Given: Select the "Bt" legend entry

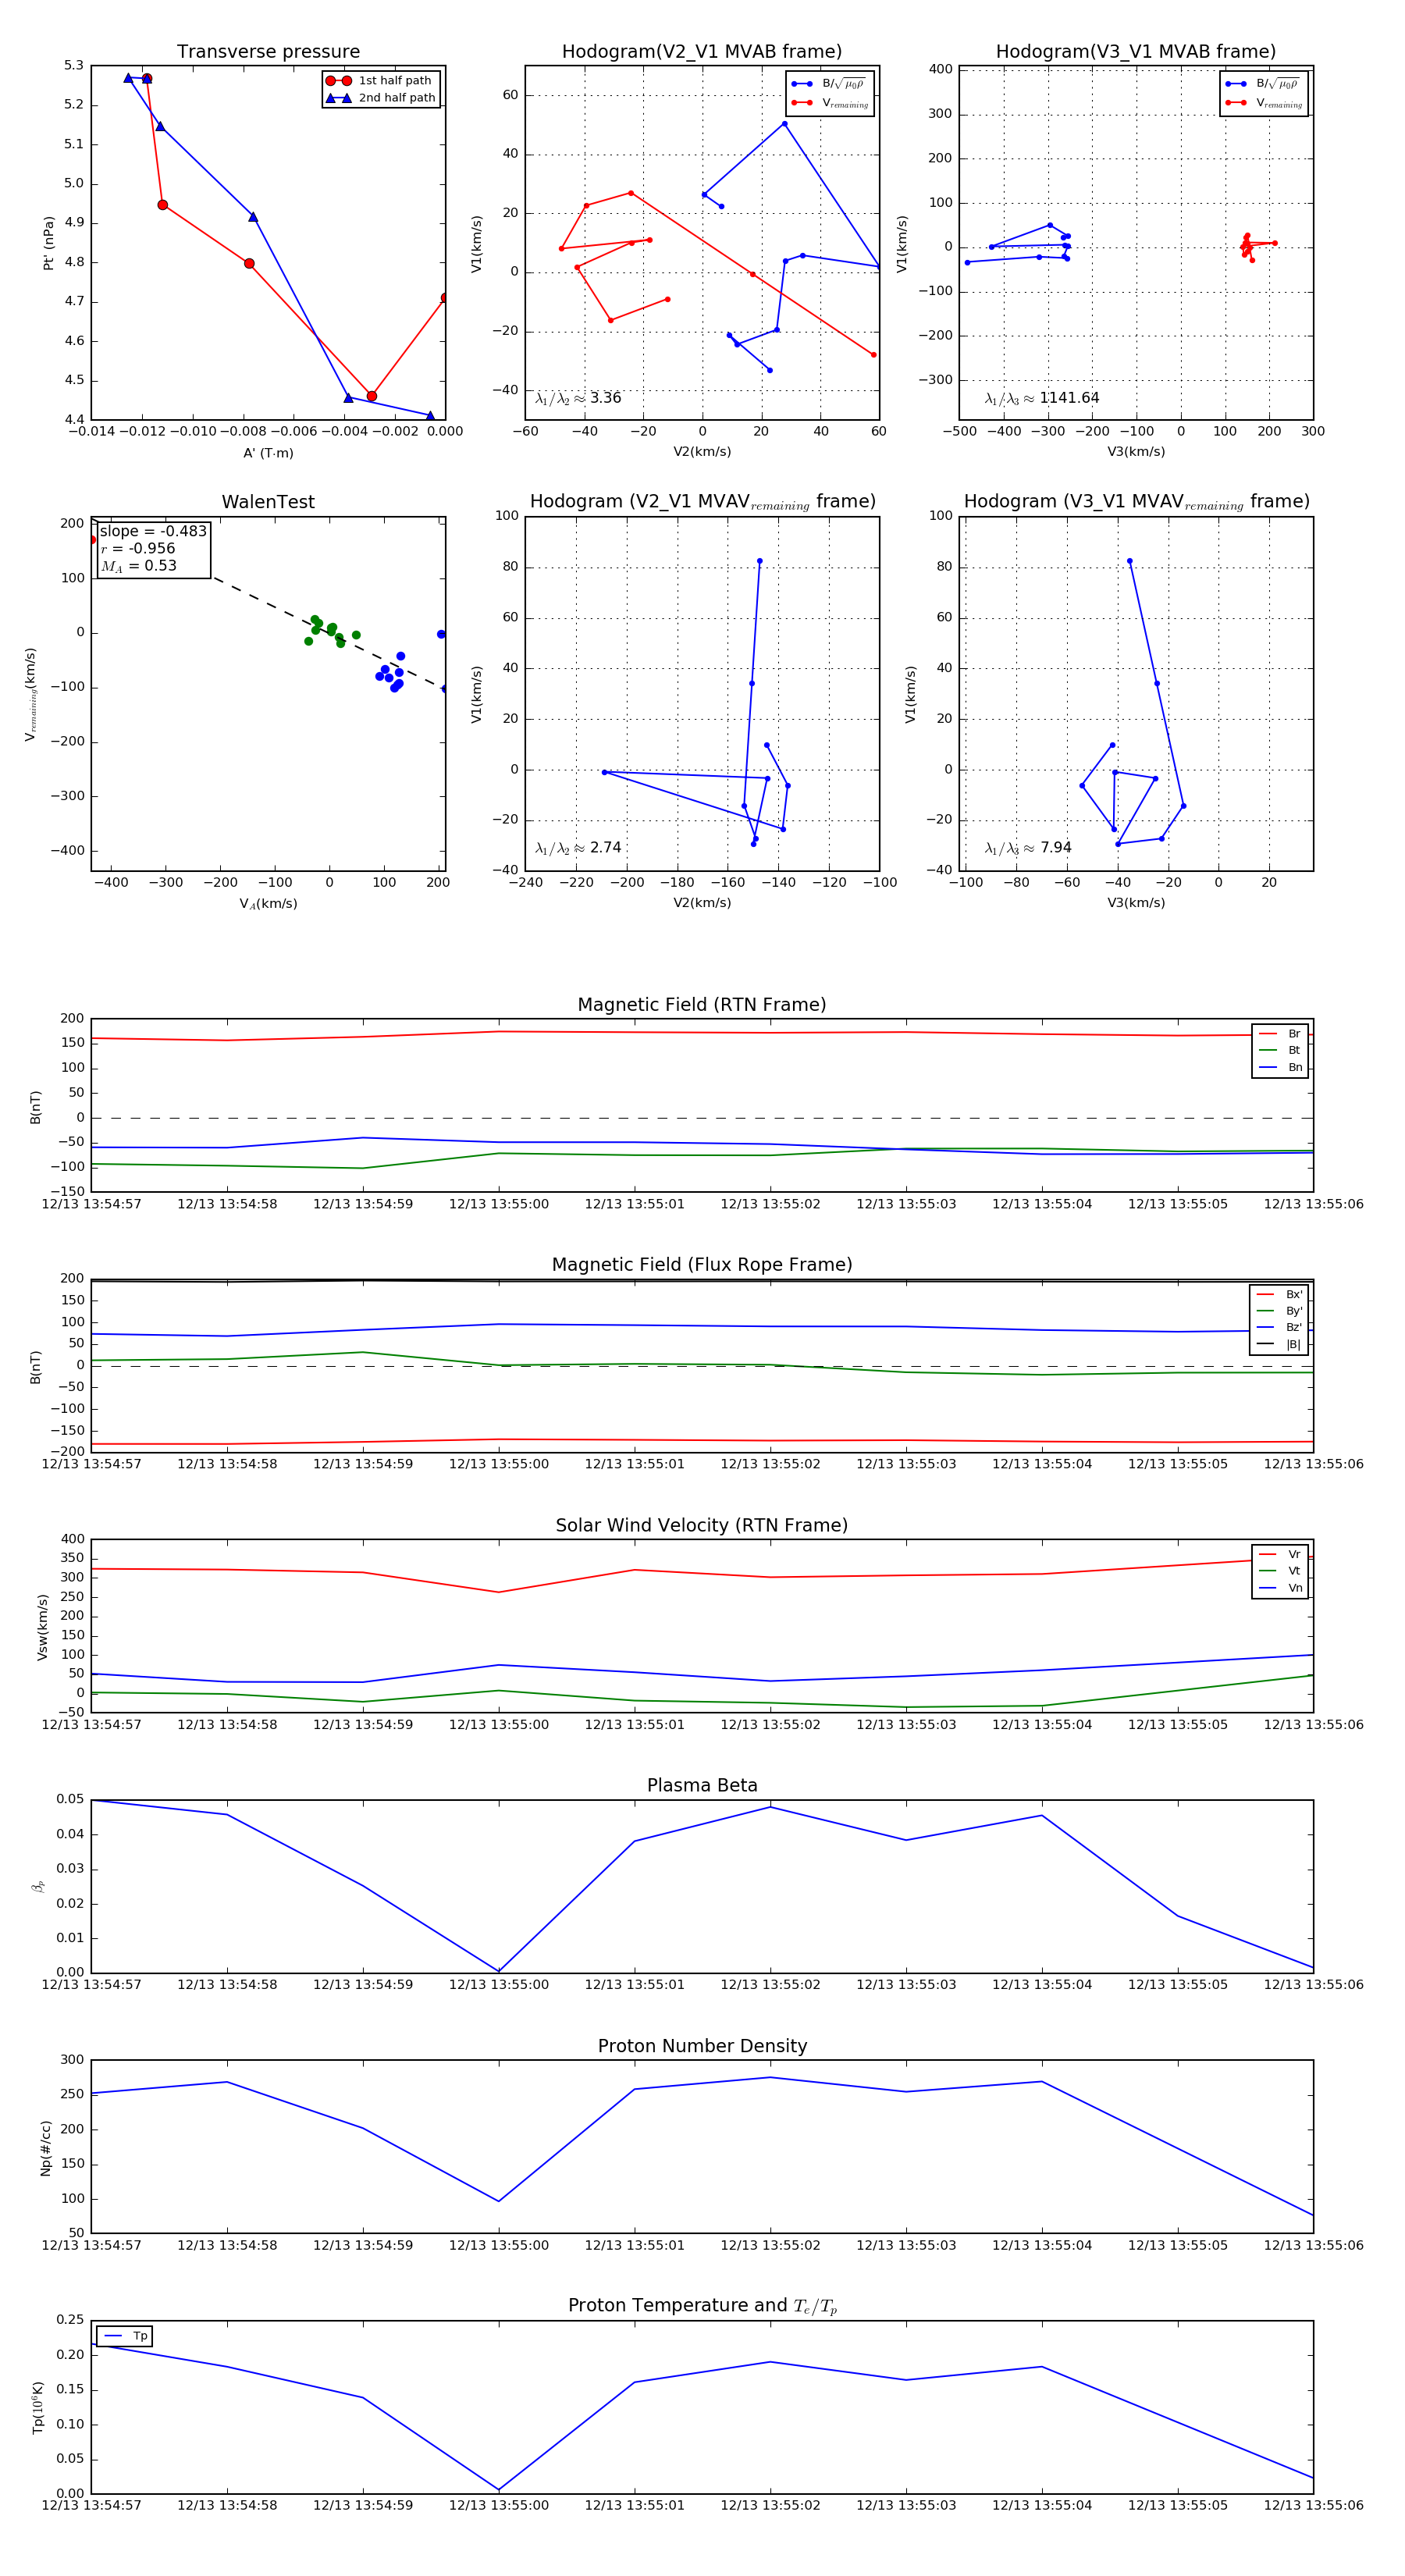Looking at the screenshot, I should coord(1281,1051).
